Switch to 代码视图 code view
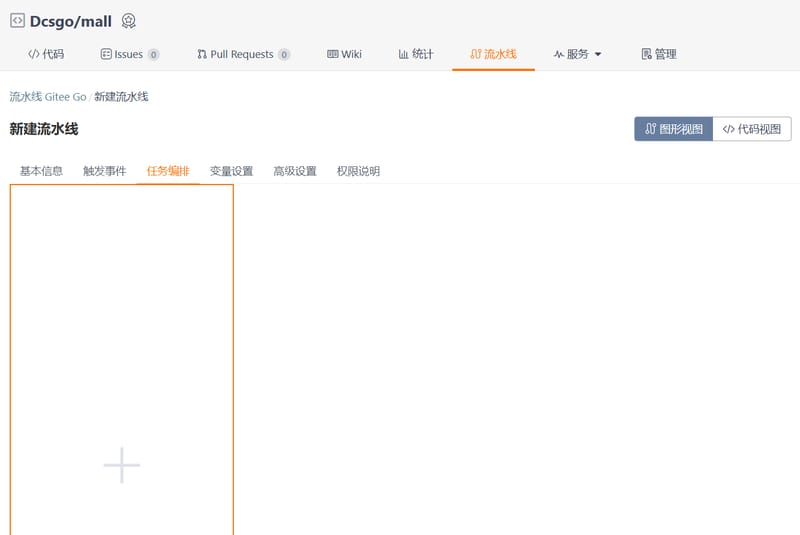 (752, 129)
